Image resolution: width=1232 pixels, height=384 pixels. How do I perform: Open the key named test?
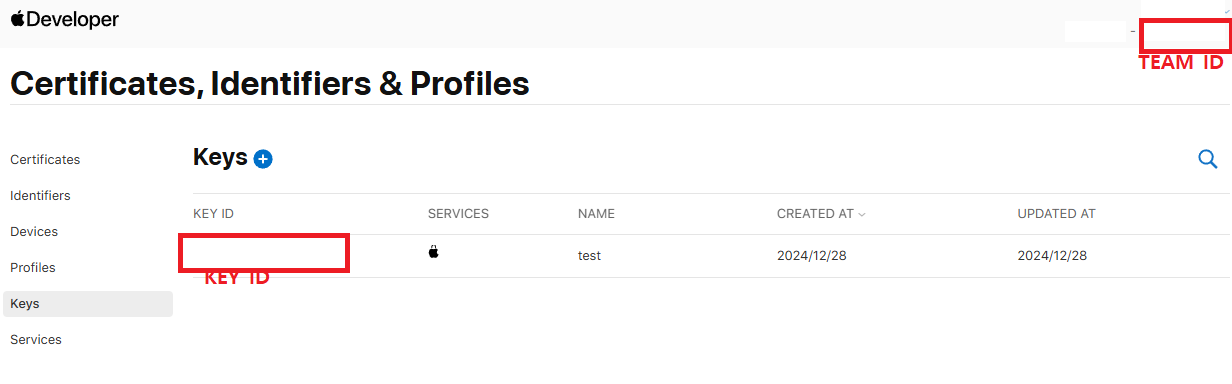click(589, 256)
